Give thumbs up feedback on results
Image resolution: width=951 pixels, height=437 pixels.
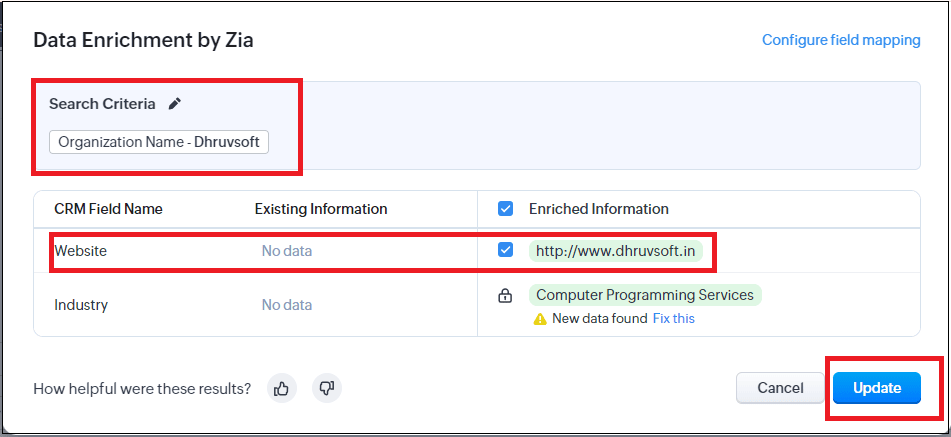point(281,388)
